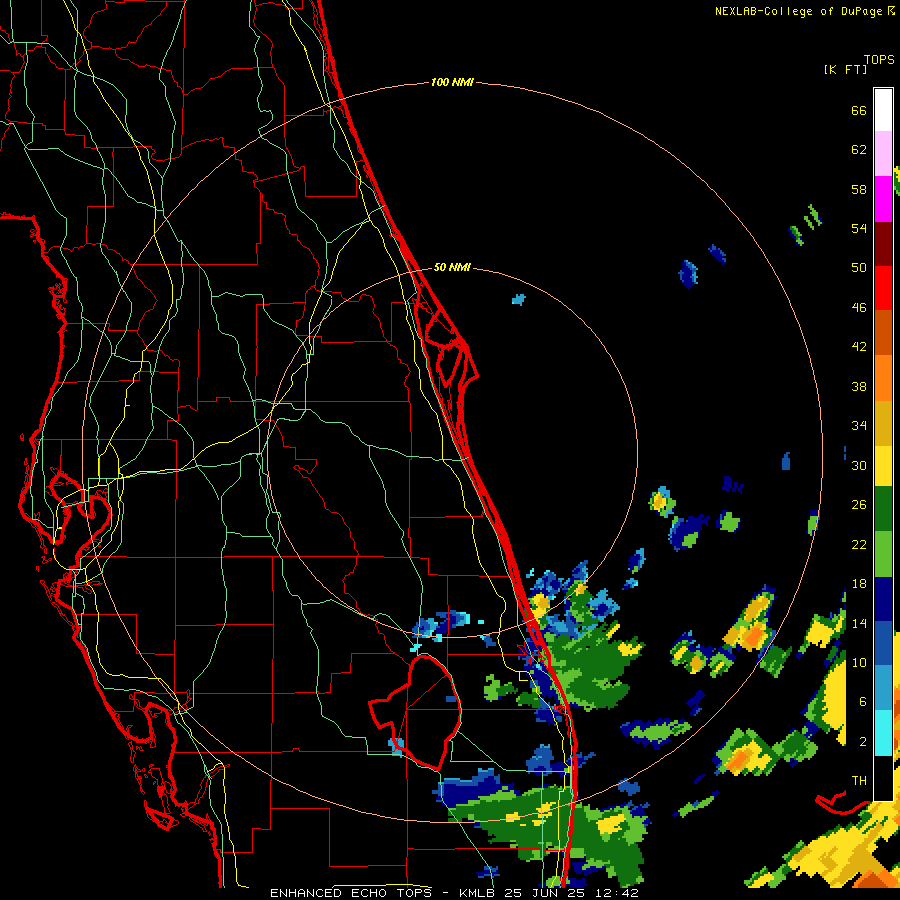This screenshot has height=900, width=900.
Task: Click the "100 NMI" range ring label
Action: pyautogui.click(x=452, y=82)
